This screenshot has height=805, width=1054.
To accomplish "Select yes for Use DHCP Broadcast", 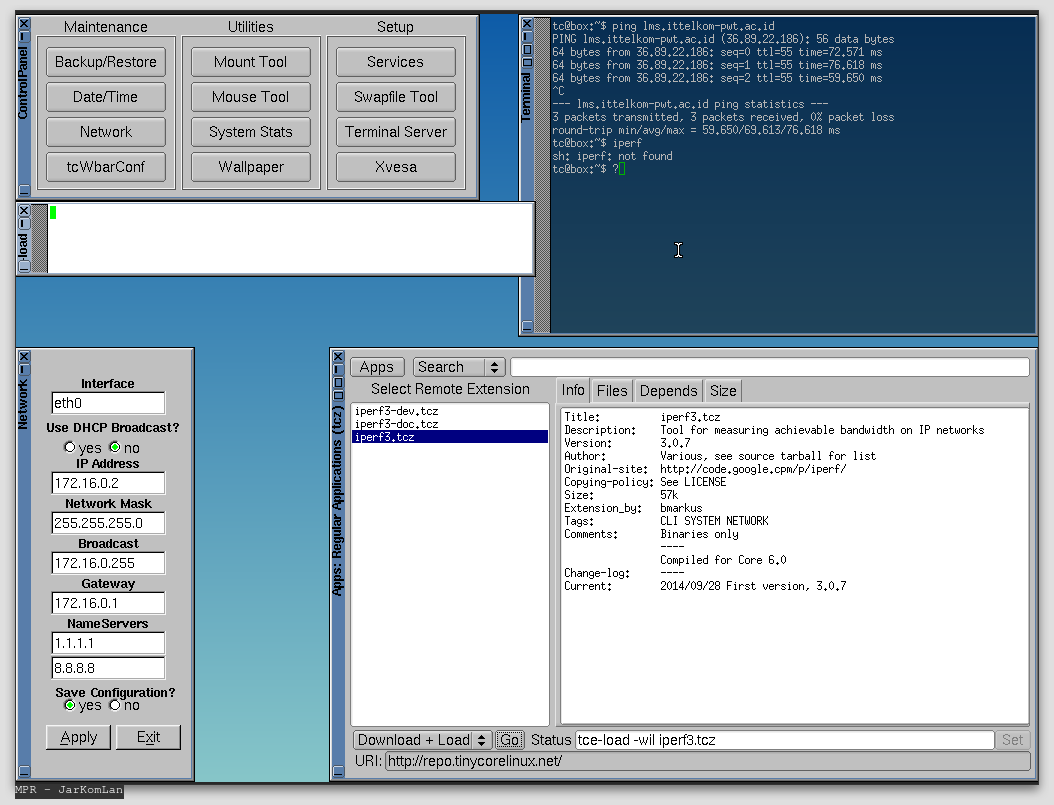I will [69, 447].
